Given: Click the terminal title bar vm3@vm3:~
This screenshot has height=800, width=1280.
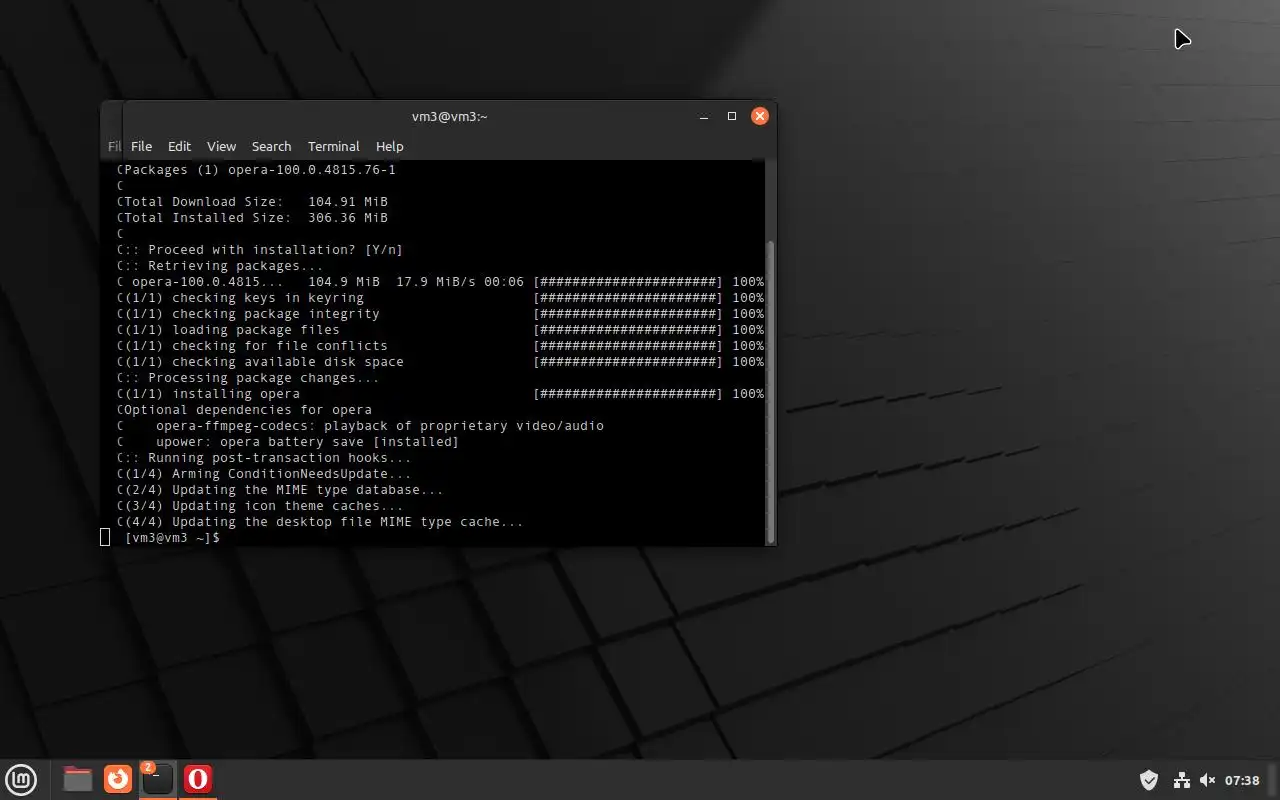Looking at the screenshot, I should tap(449, 116).
